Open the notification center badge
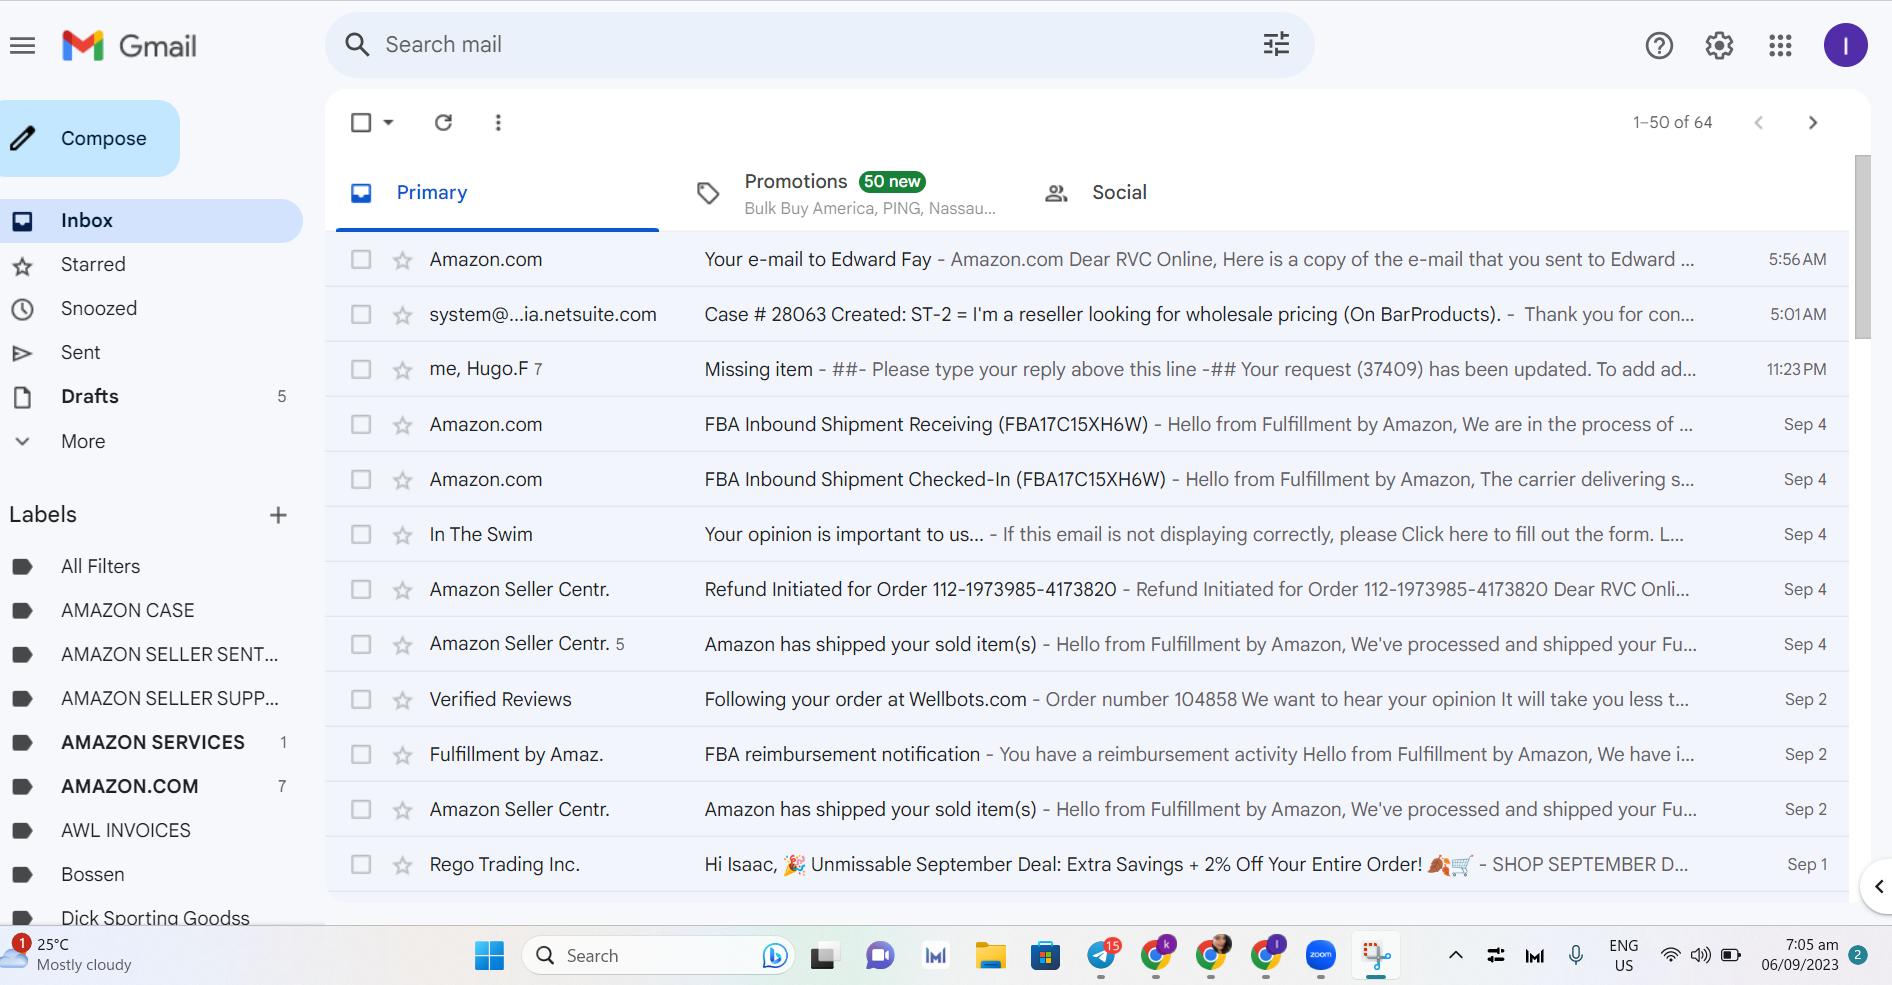This screenshot has height=985, width=1892. click(1858, 954)
